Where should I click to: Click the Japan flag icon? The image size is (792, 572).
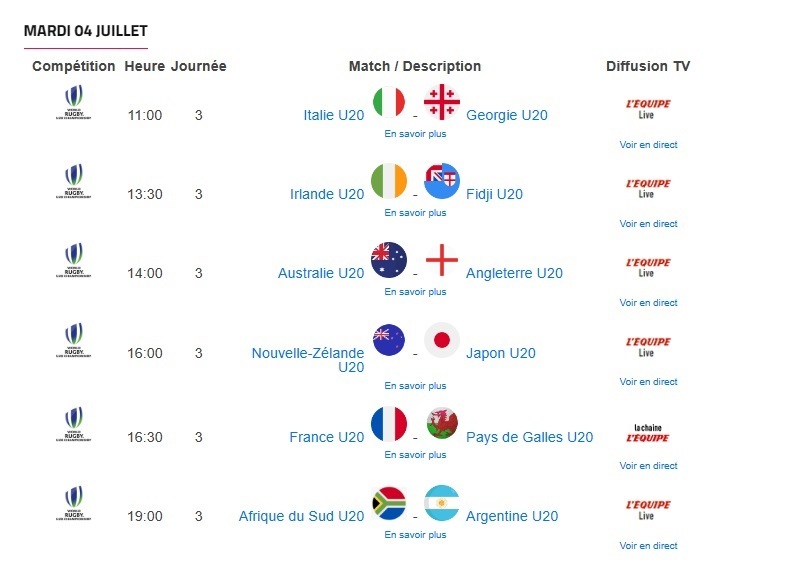coord(441,340)
